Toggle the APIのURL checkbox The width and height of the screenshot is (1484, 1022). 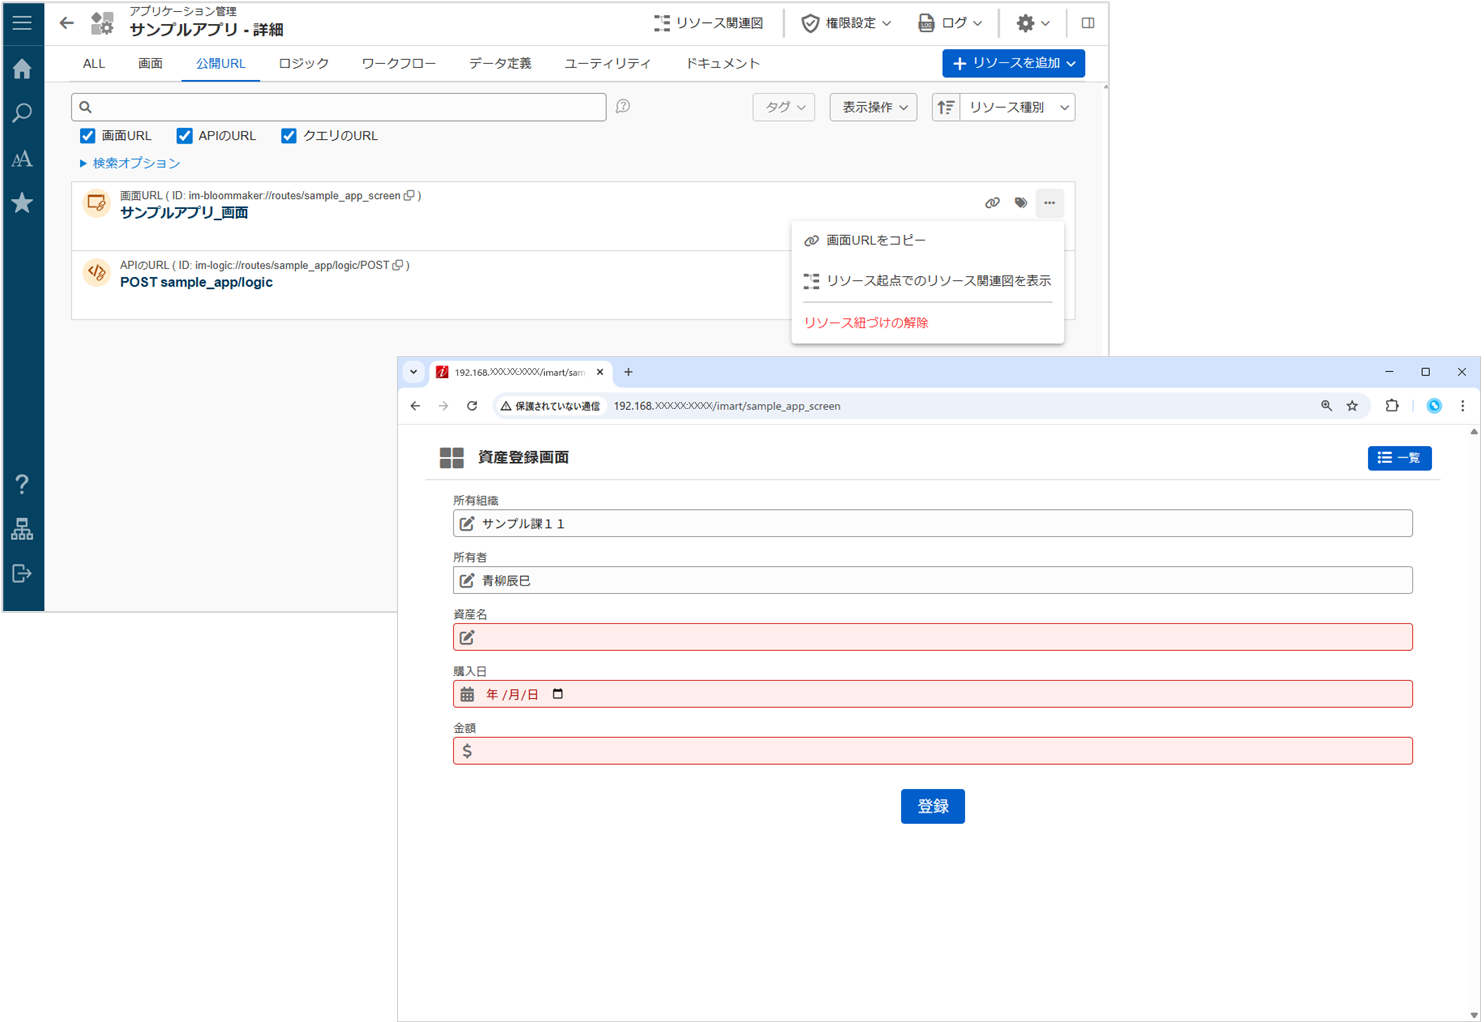pos(185,136)
